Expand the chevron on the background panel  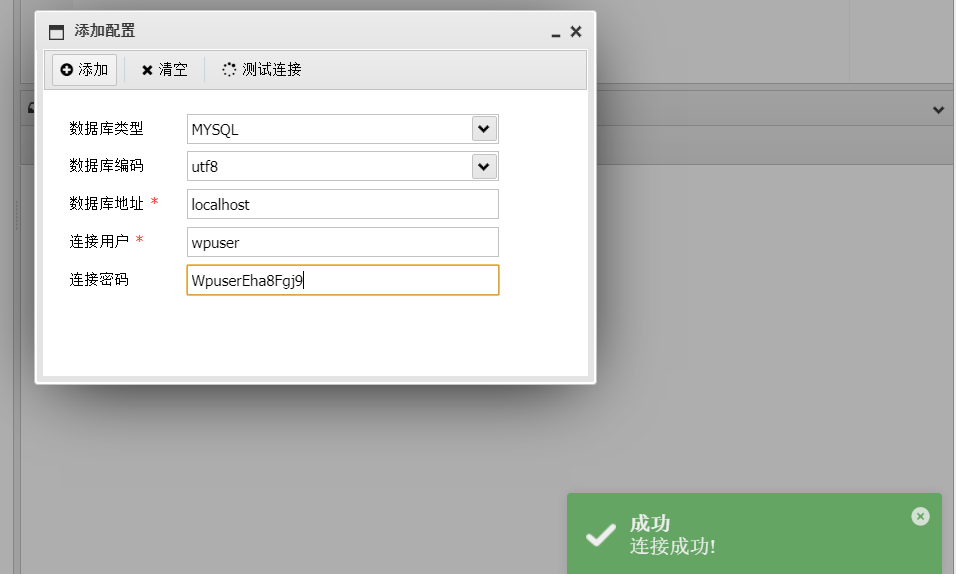[x=938, y=110]
